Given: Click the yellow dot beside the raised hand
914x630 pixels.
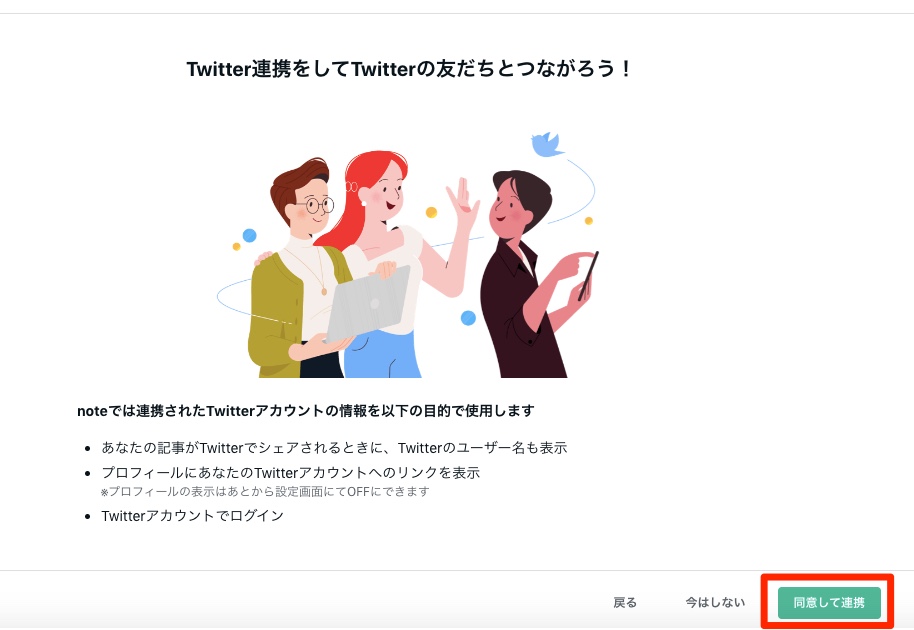Looking at the screenshot, I should click(431, 212).
